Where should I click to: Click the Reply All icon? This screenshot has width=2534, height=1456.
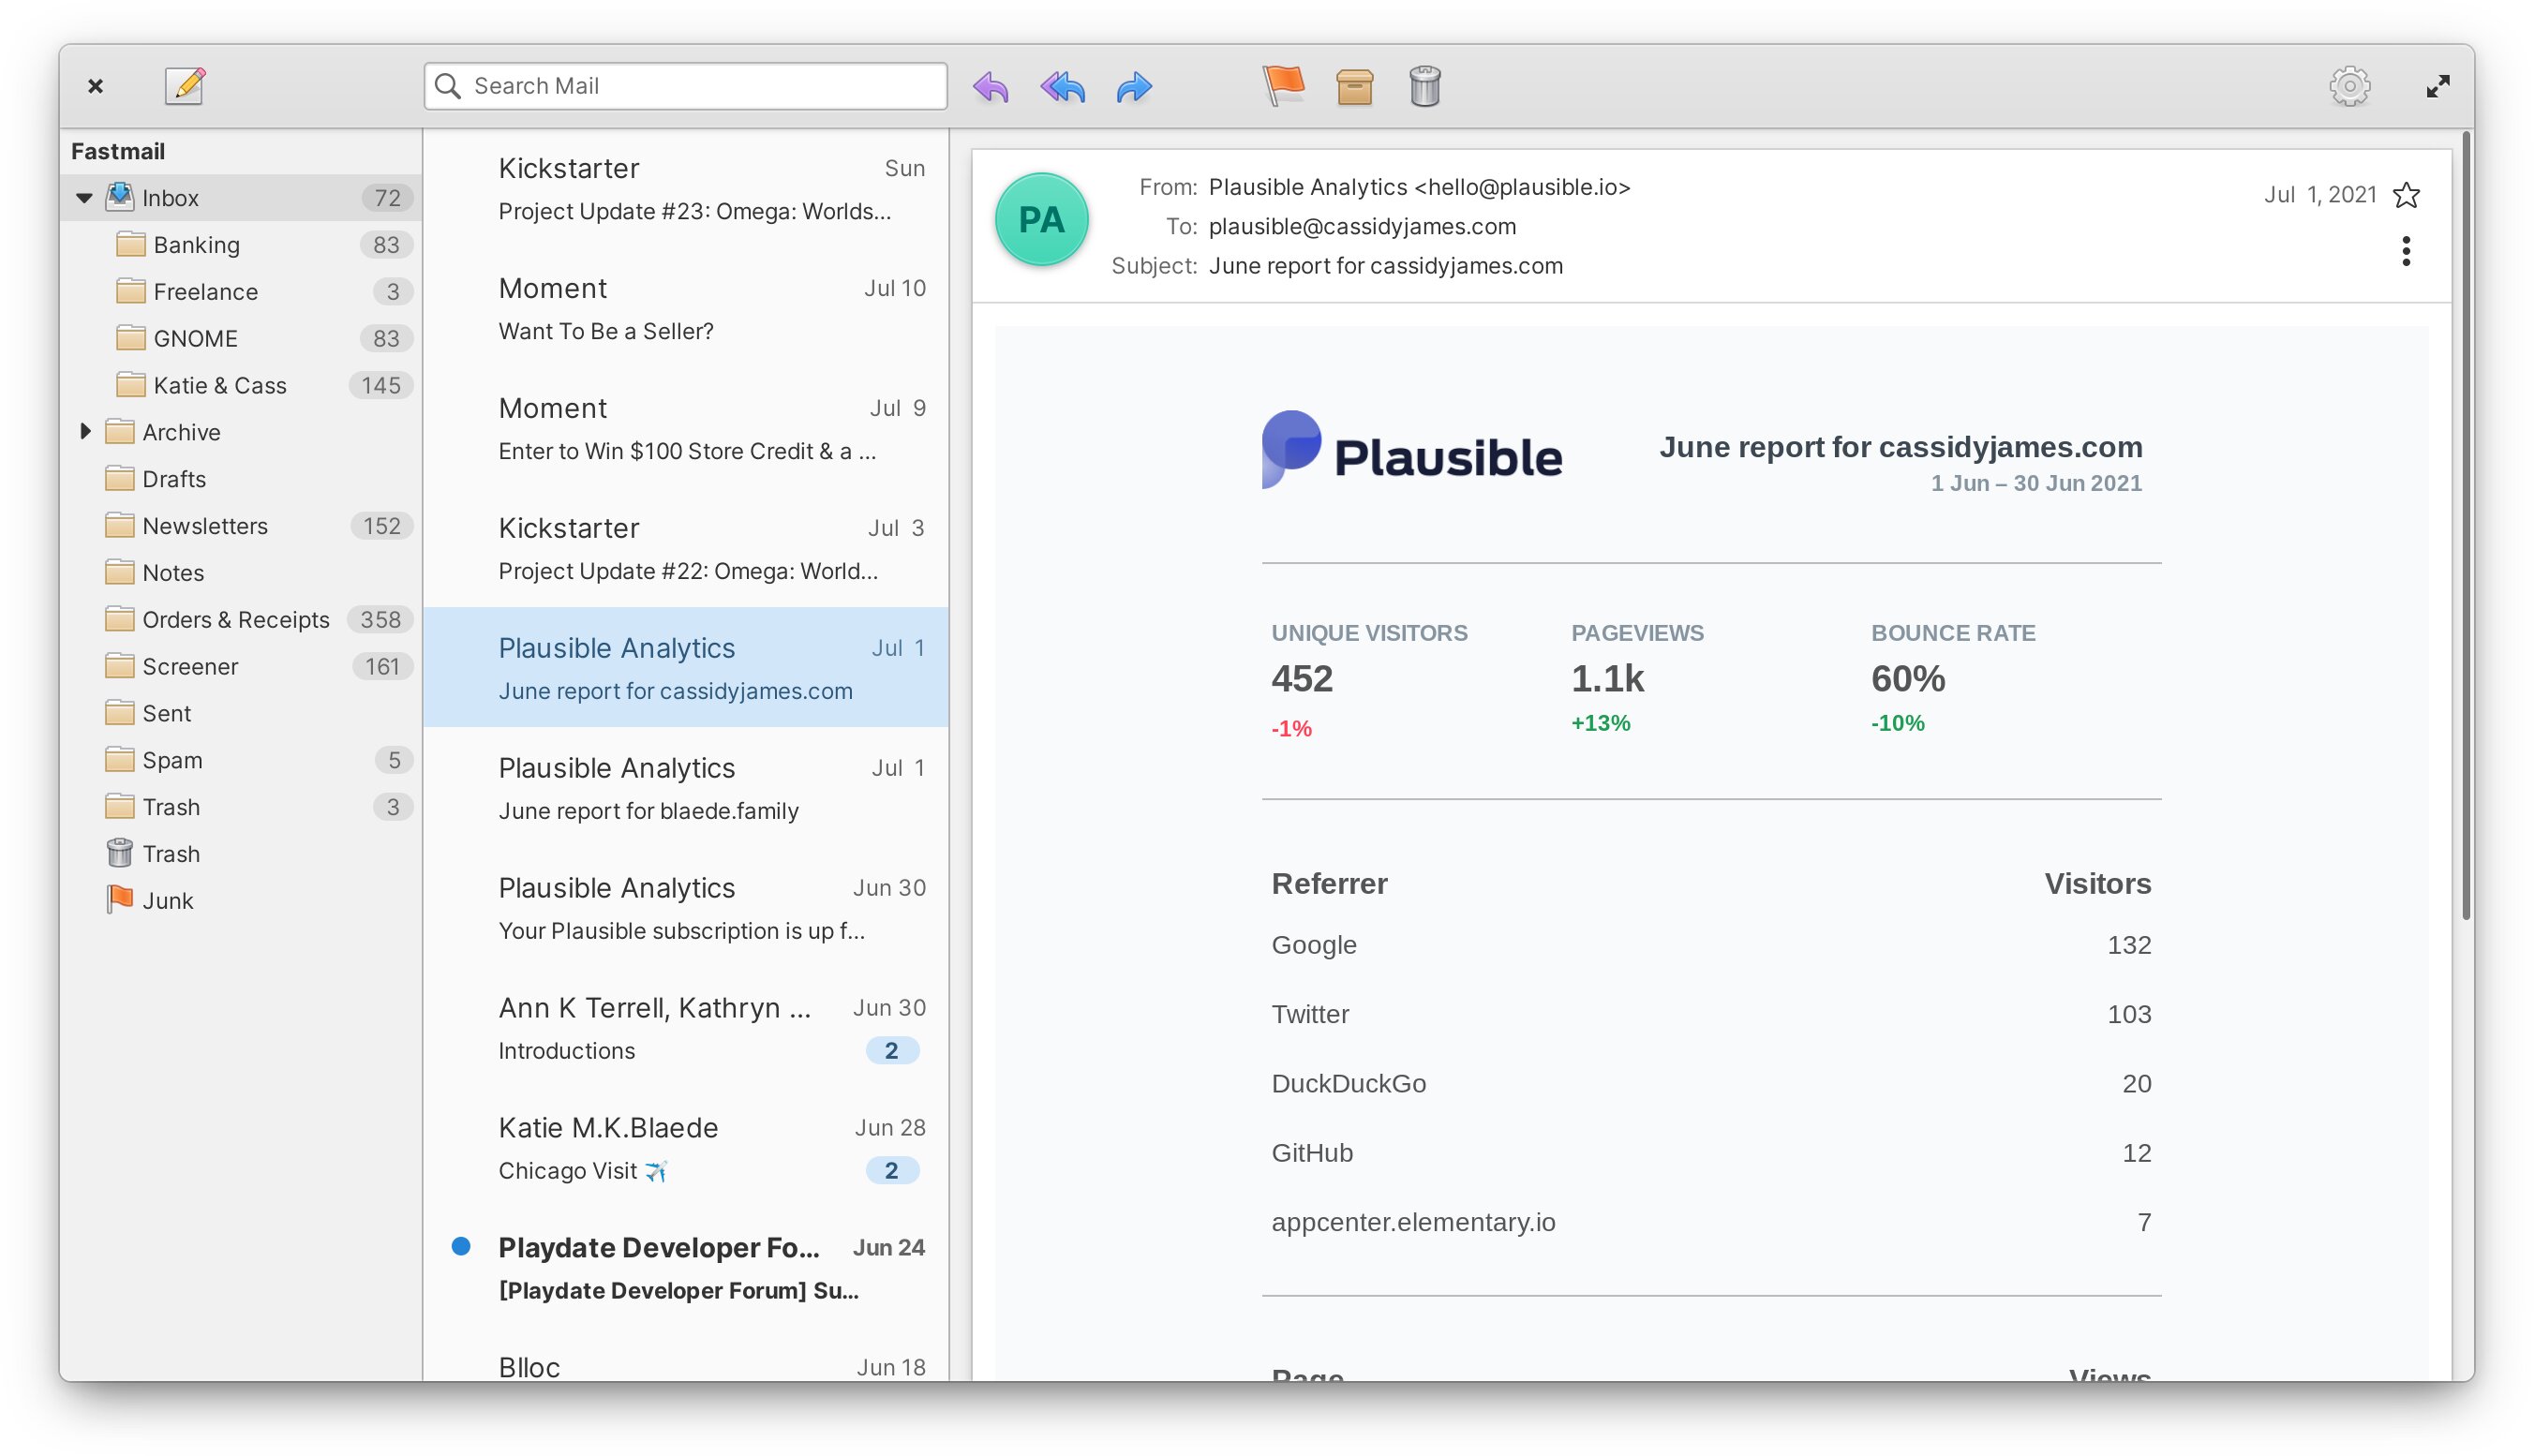click(1062, 87)
